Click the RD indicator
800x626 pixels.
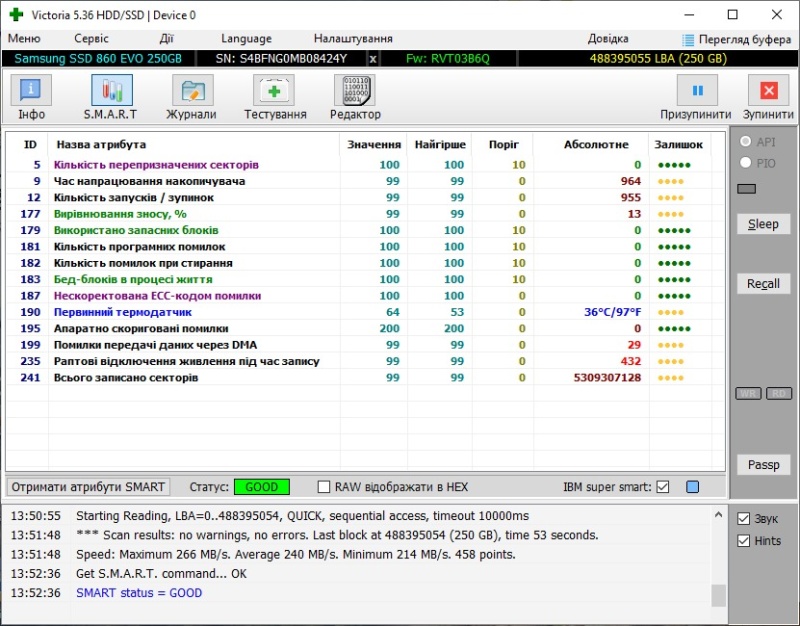pyautogui.click(x=779, y=393)
